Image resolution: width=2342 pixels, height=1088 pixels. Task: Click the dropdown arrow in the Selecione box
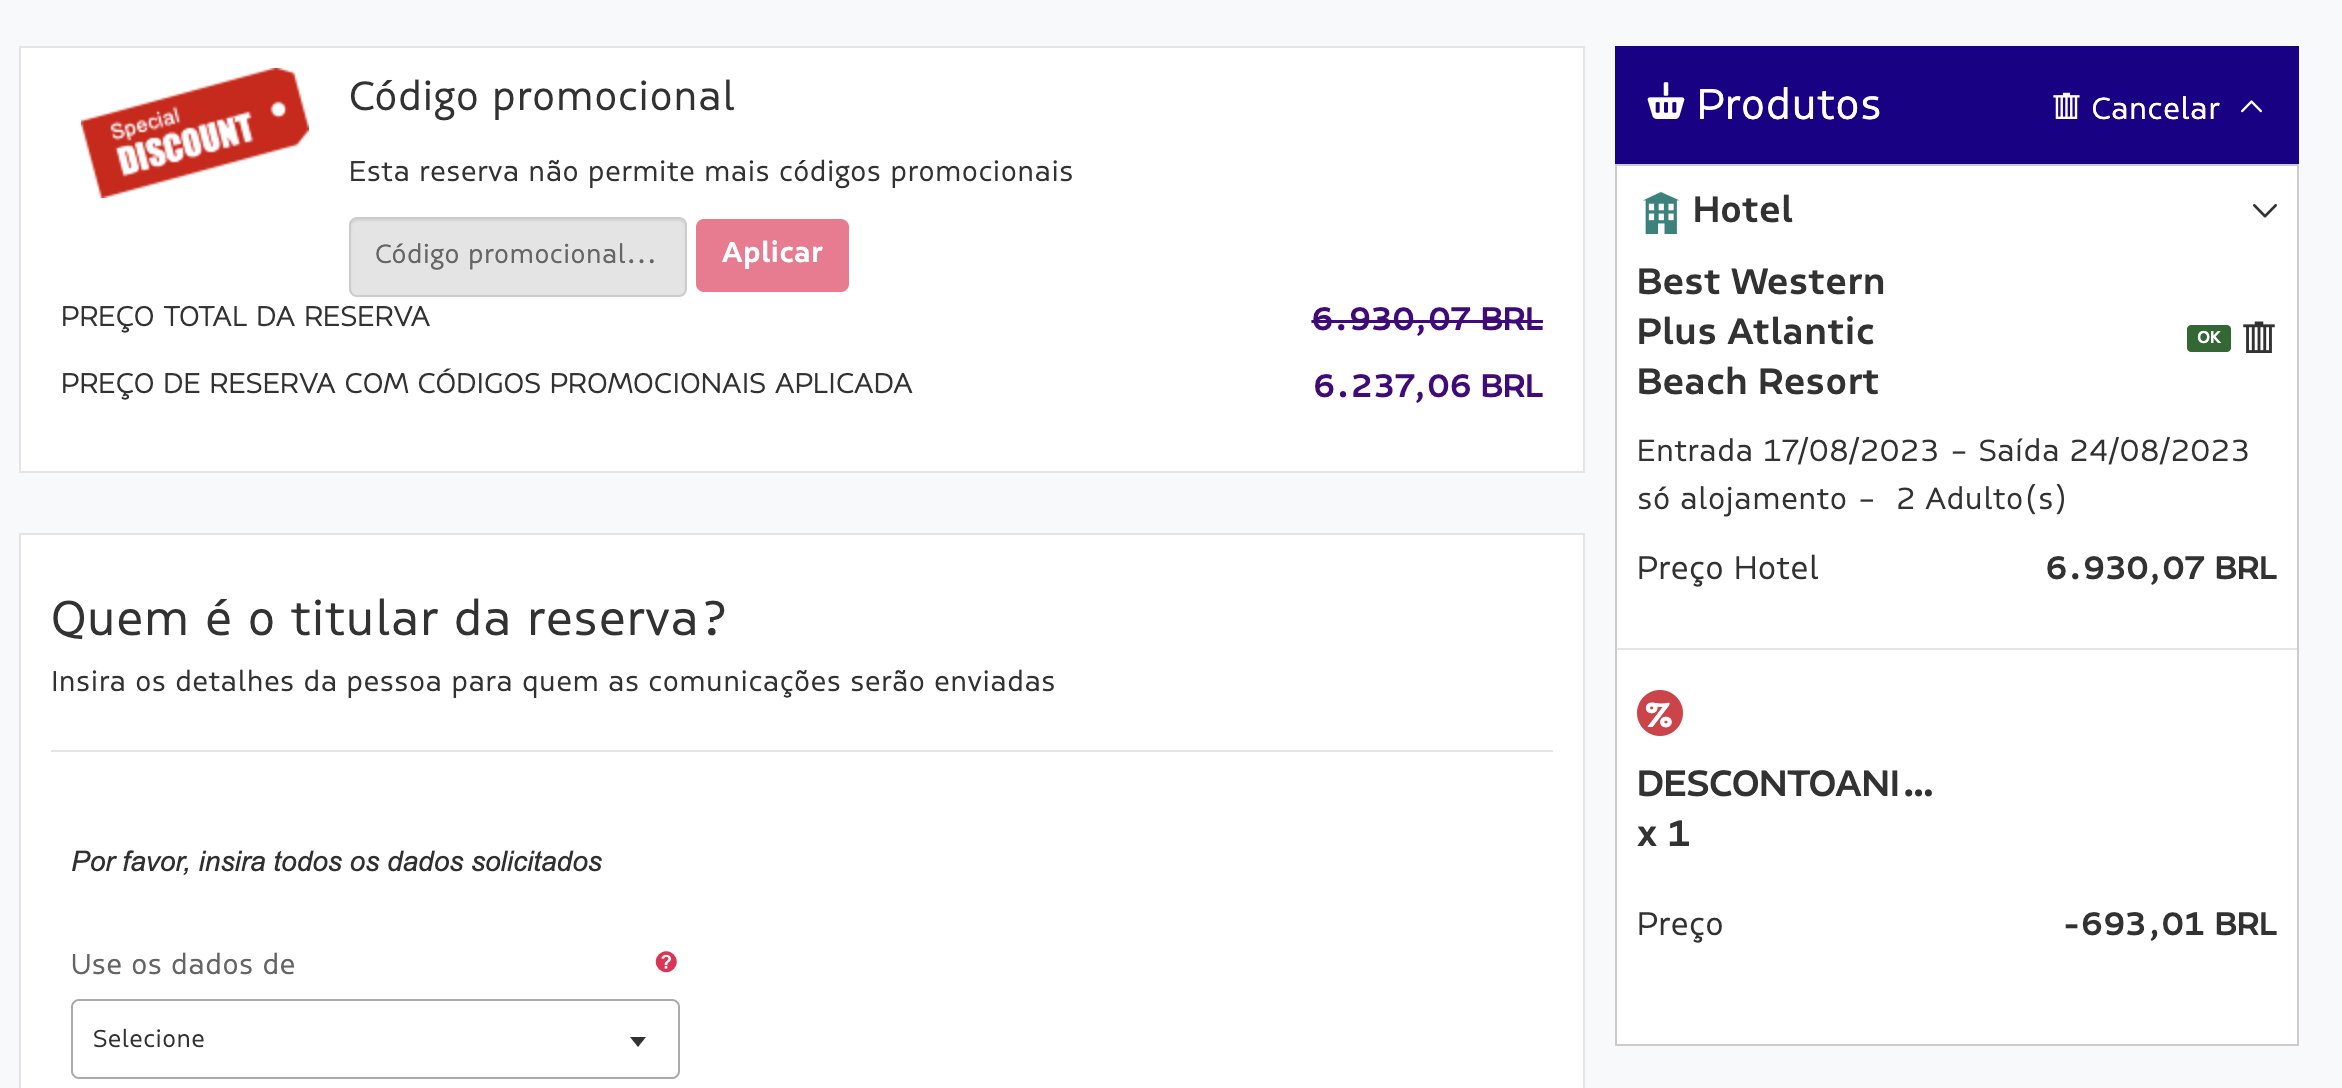click(638, 1041)
